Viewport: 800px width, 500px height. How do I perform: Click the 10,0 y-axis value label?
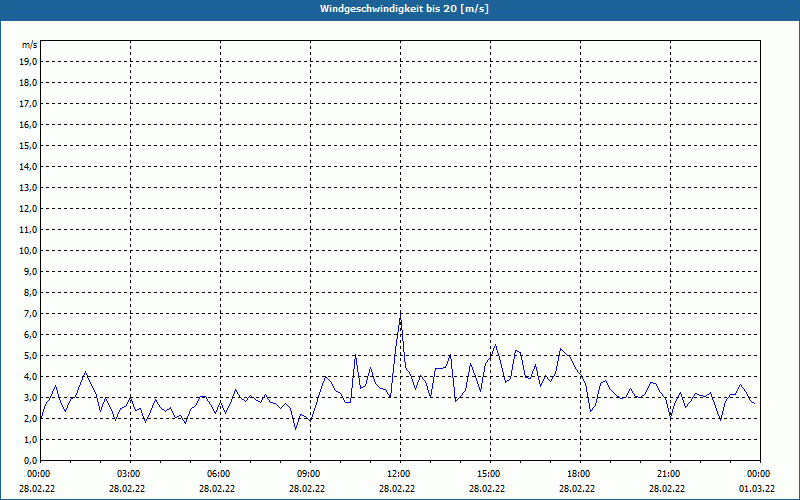click(28, 250)
